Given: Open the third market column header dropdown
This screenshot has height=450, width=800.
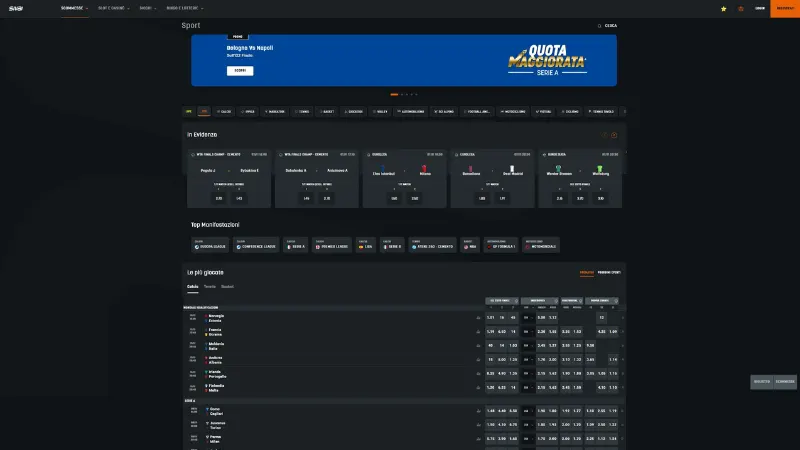Looking at the screenshot, I should (x=572, y=301).
